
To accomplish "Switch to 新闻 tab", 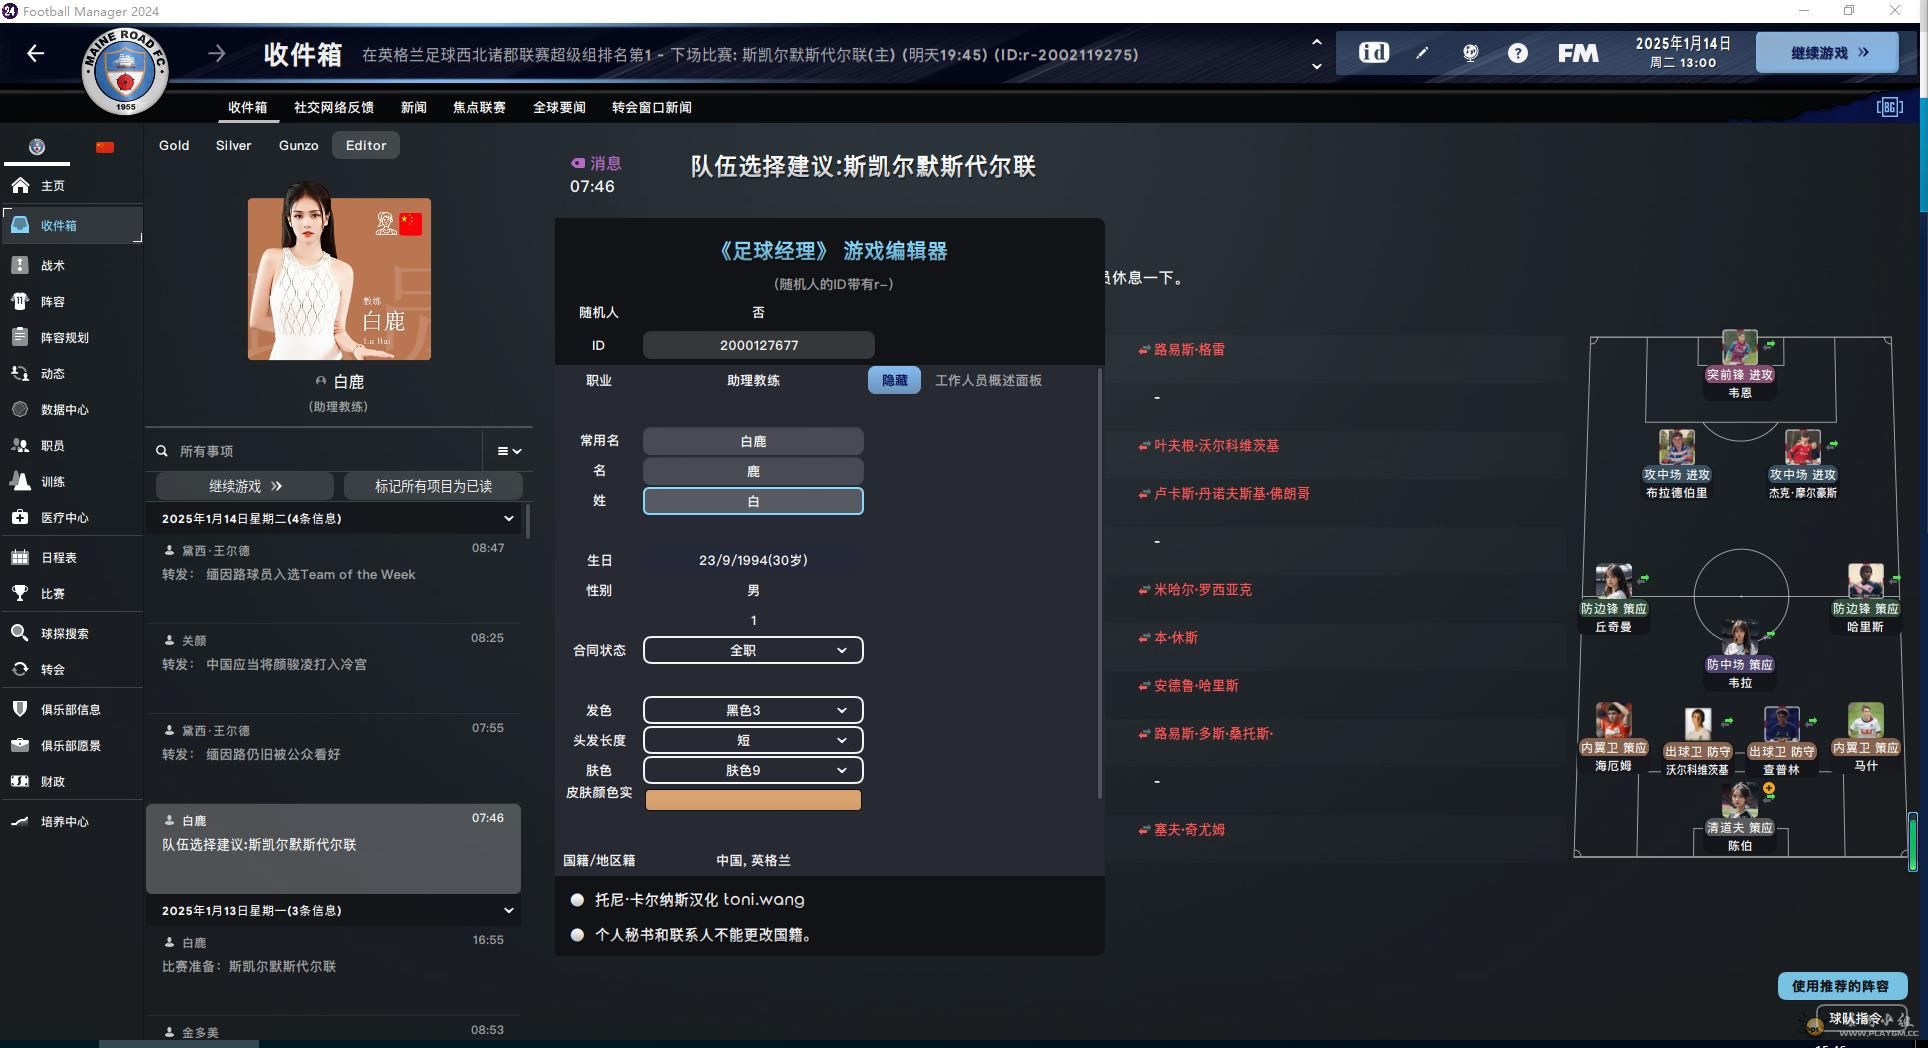I will [414, 107].
